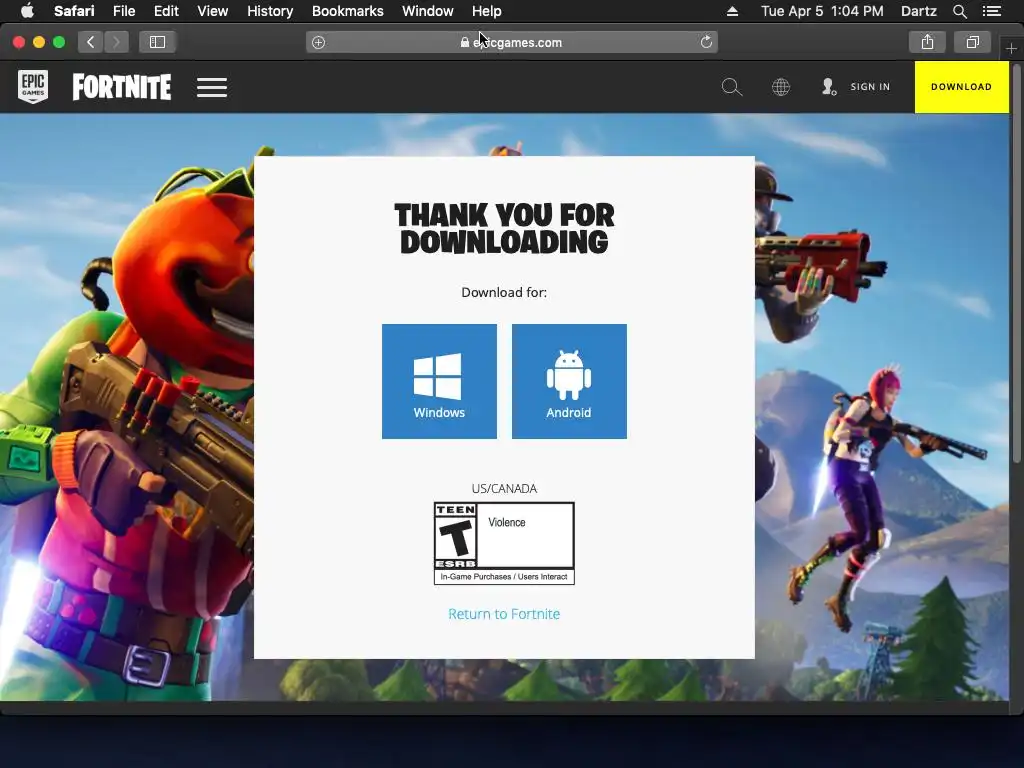Open the Bookmarks menu

point(347,11)
